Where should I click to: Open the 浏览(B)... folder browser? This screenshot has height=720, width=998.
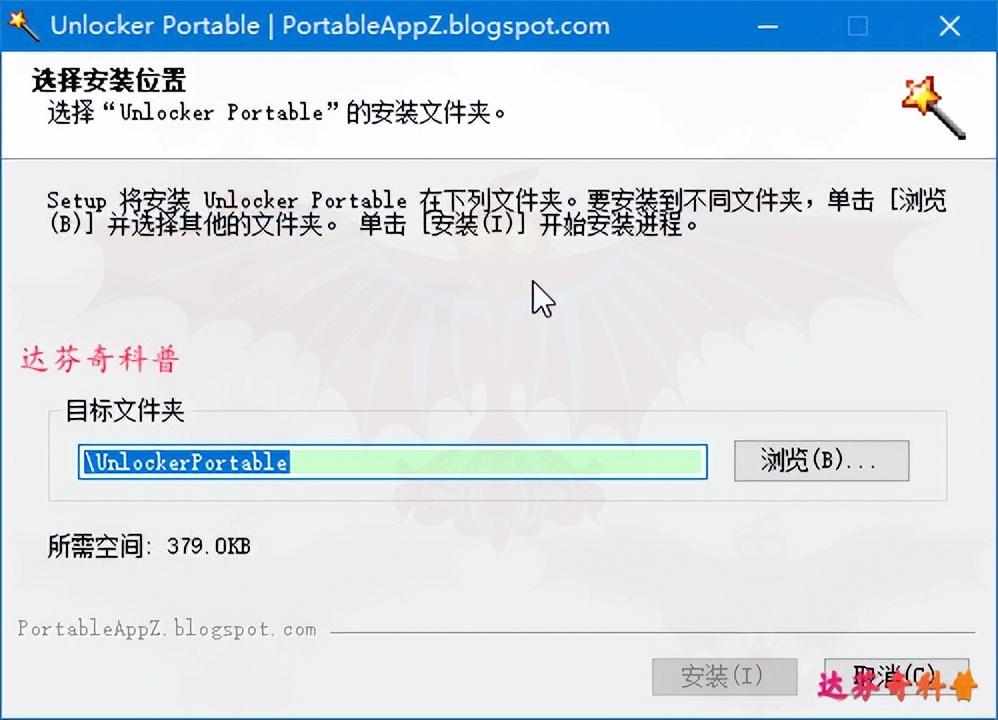[x=821, y=460]
